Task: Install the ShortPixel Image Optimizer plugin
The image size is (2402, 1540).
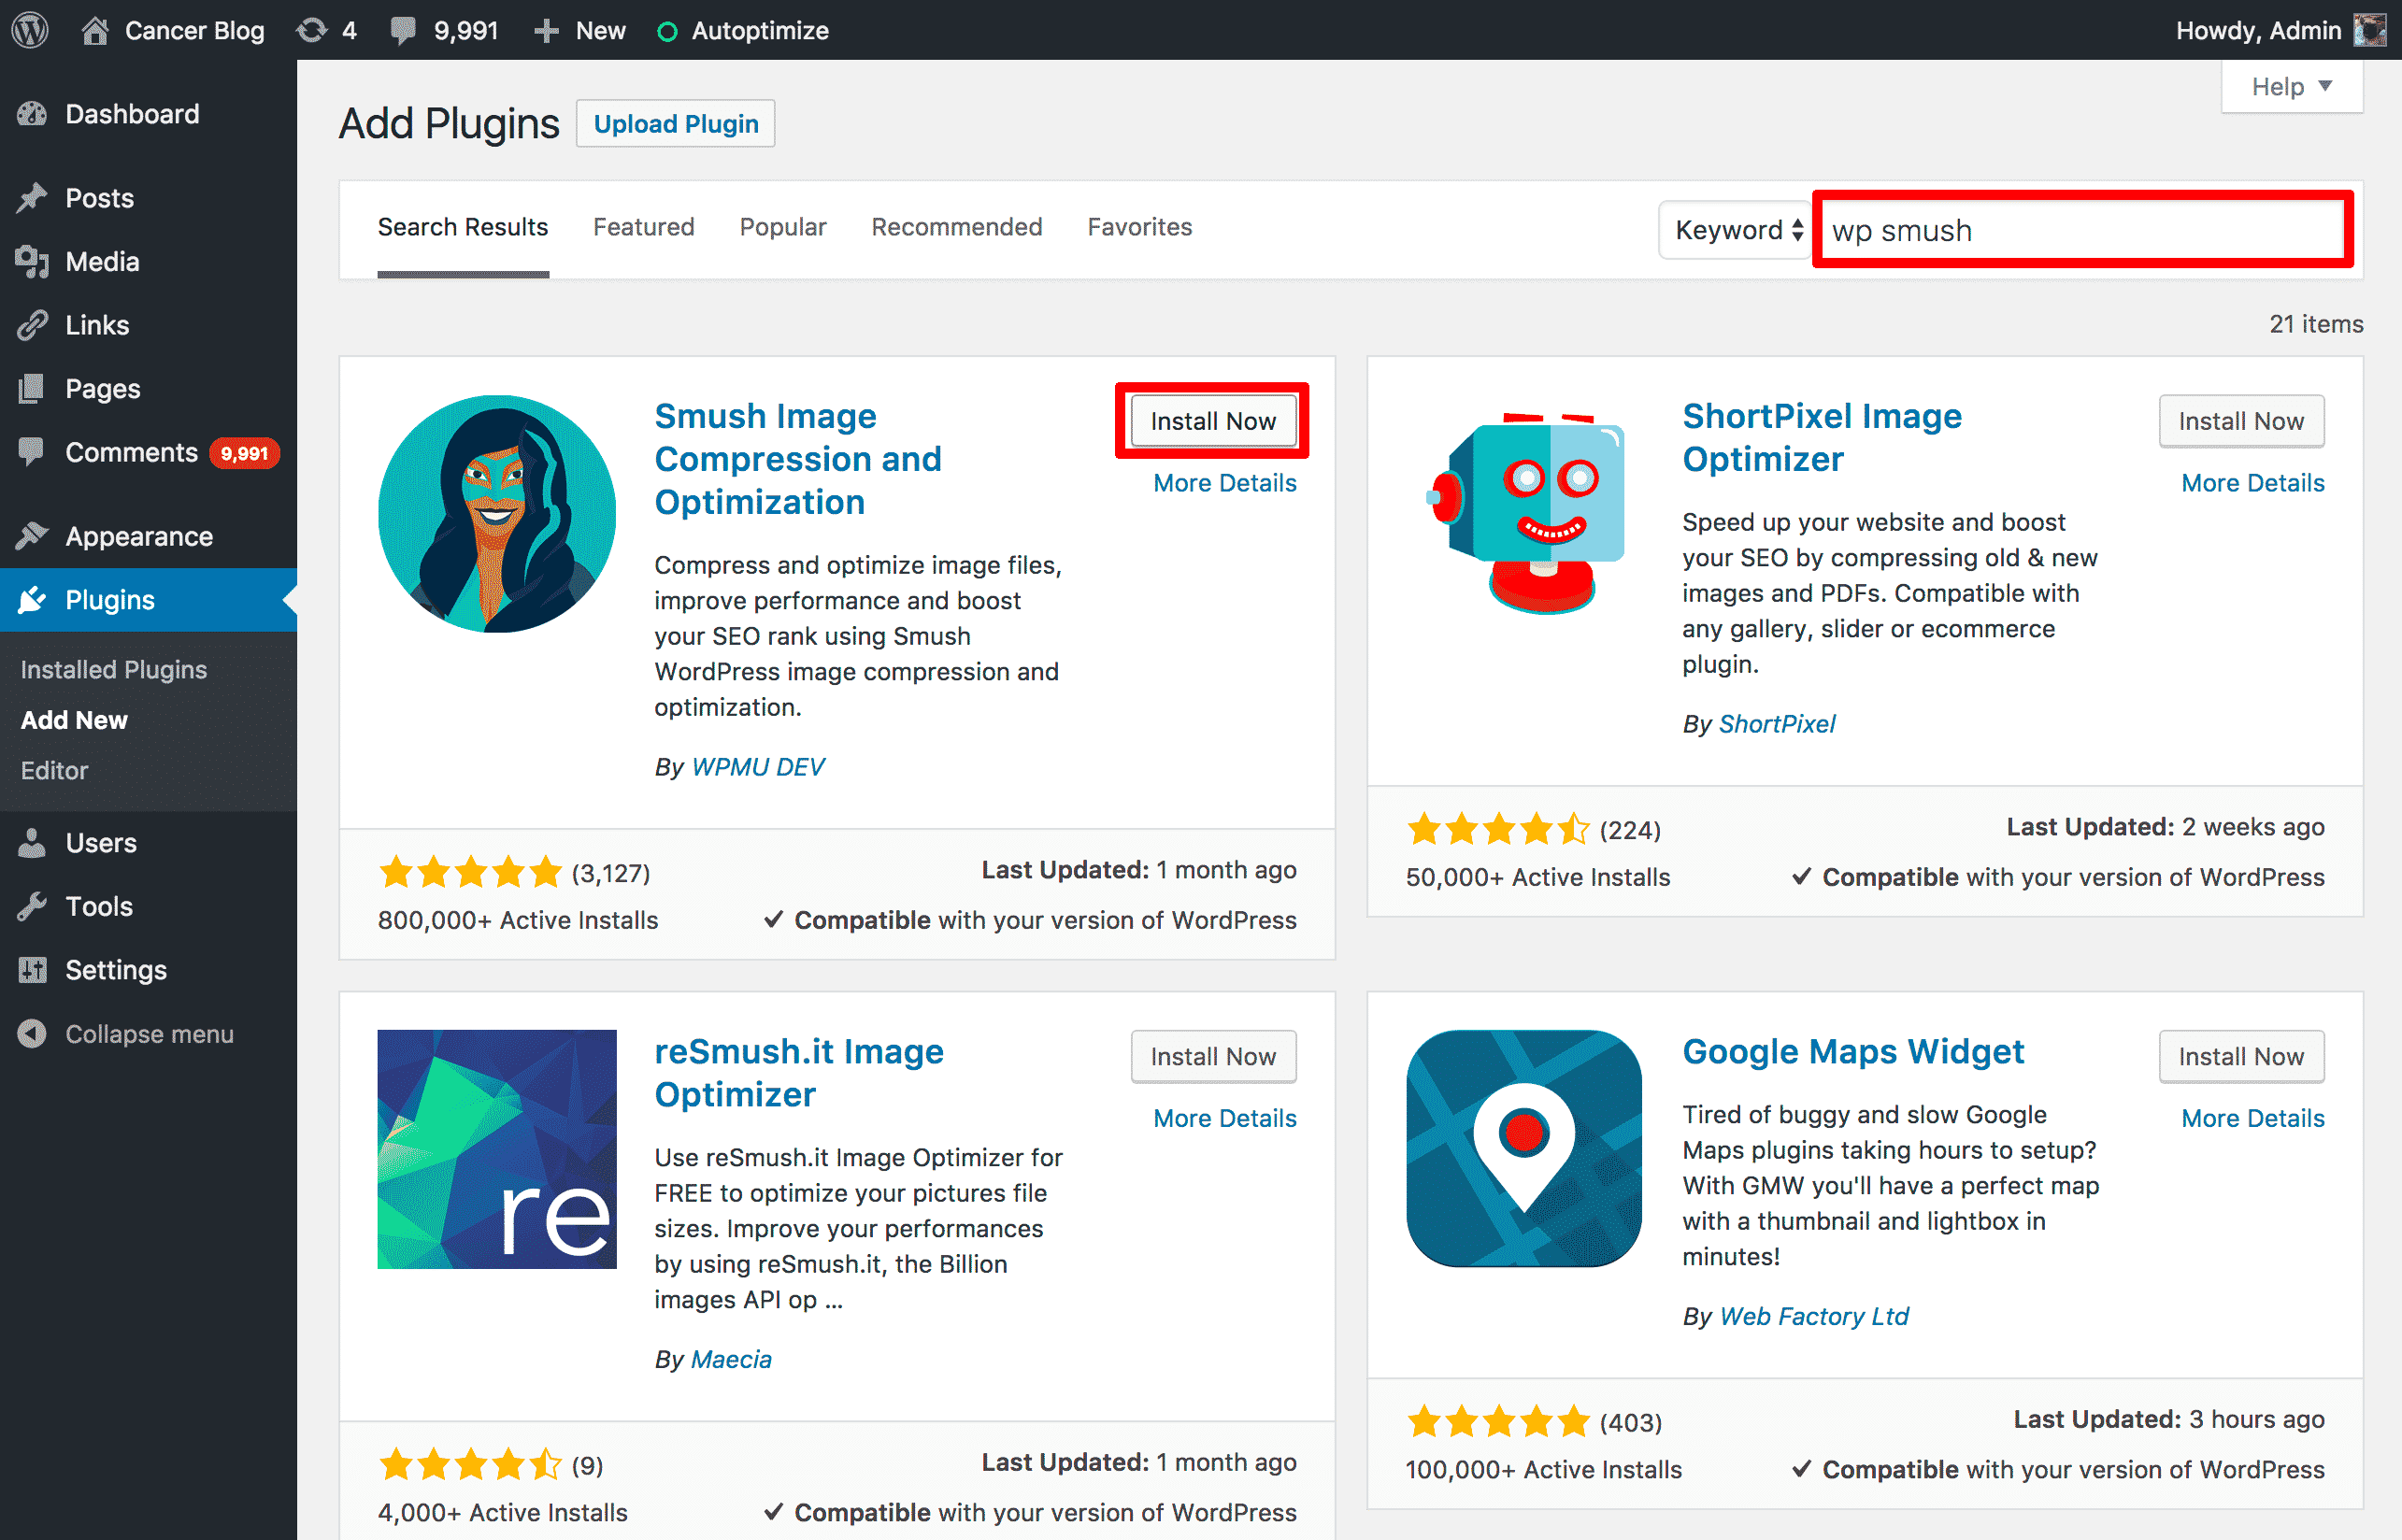Action: click(2241, 421)
